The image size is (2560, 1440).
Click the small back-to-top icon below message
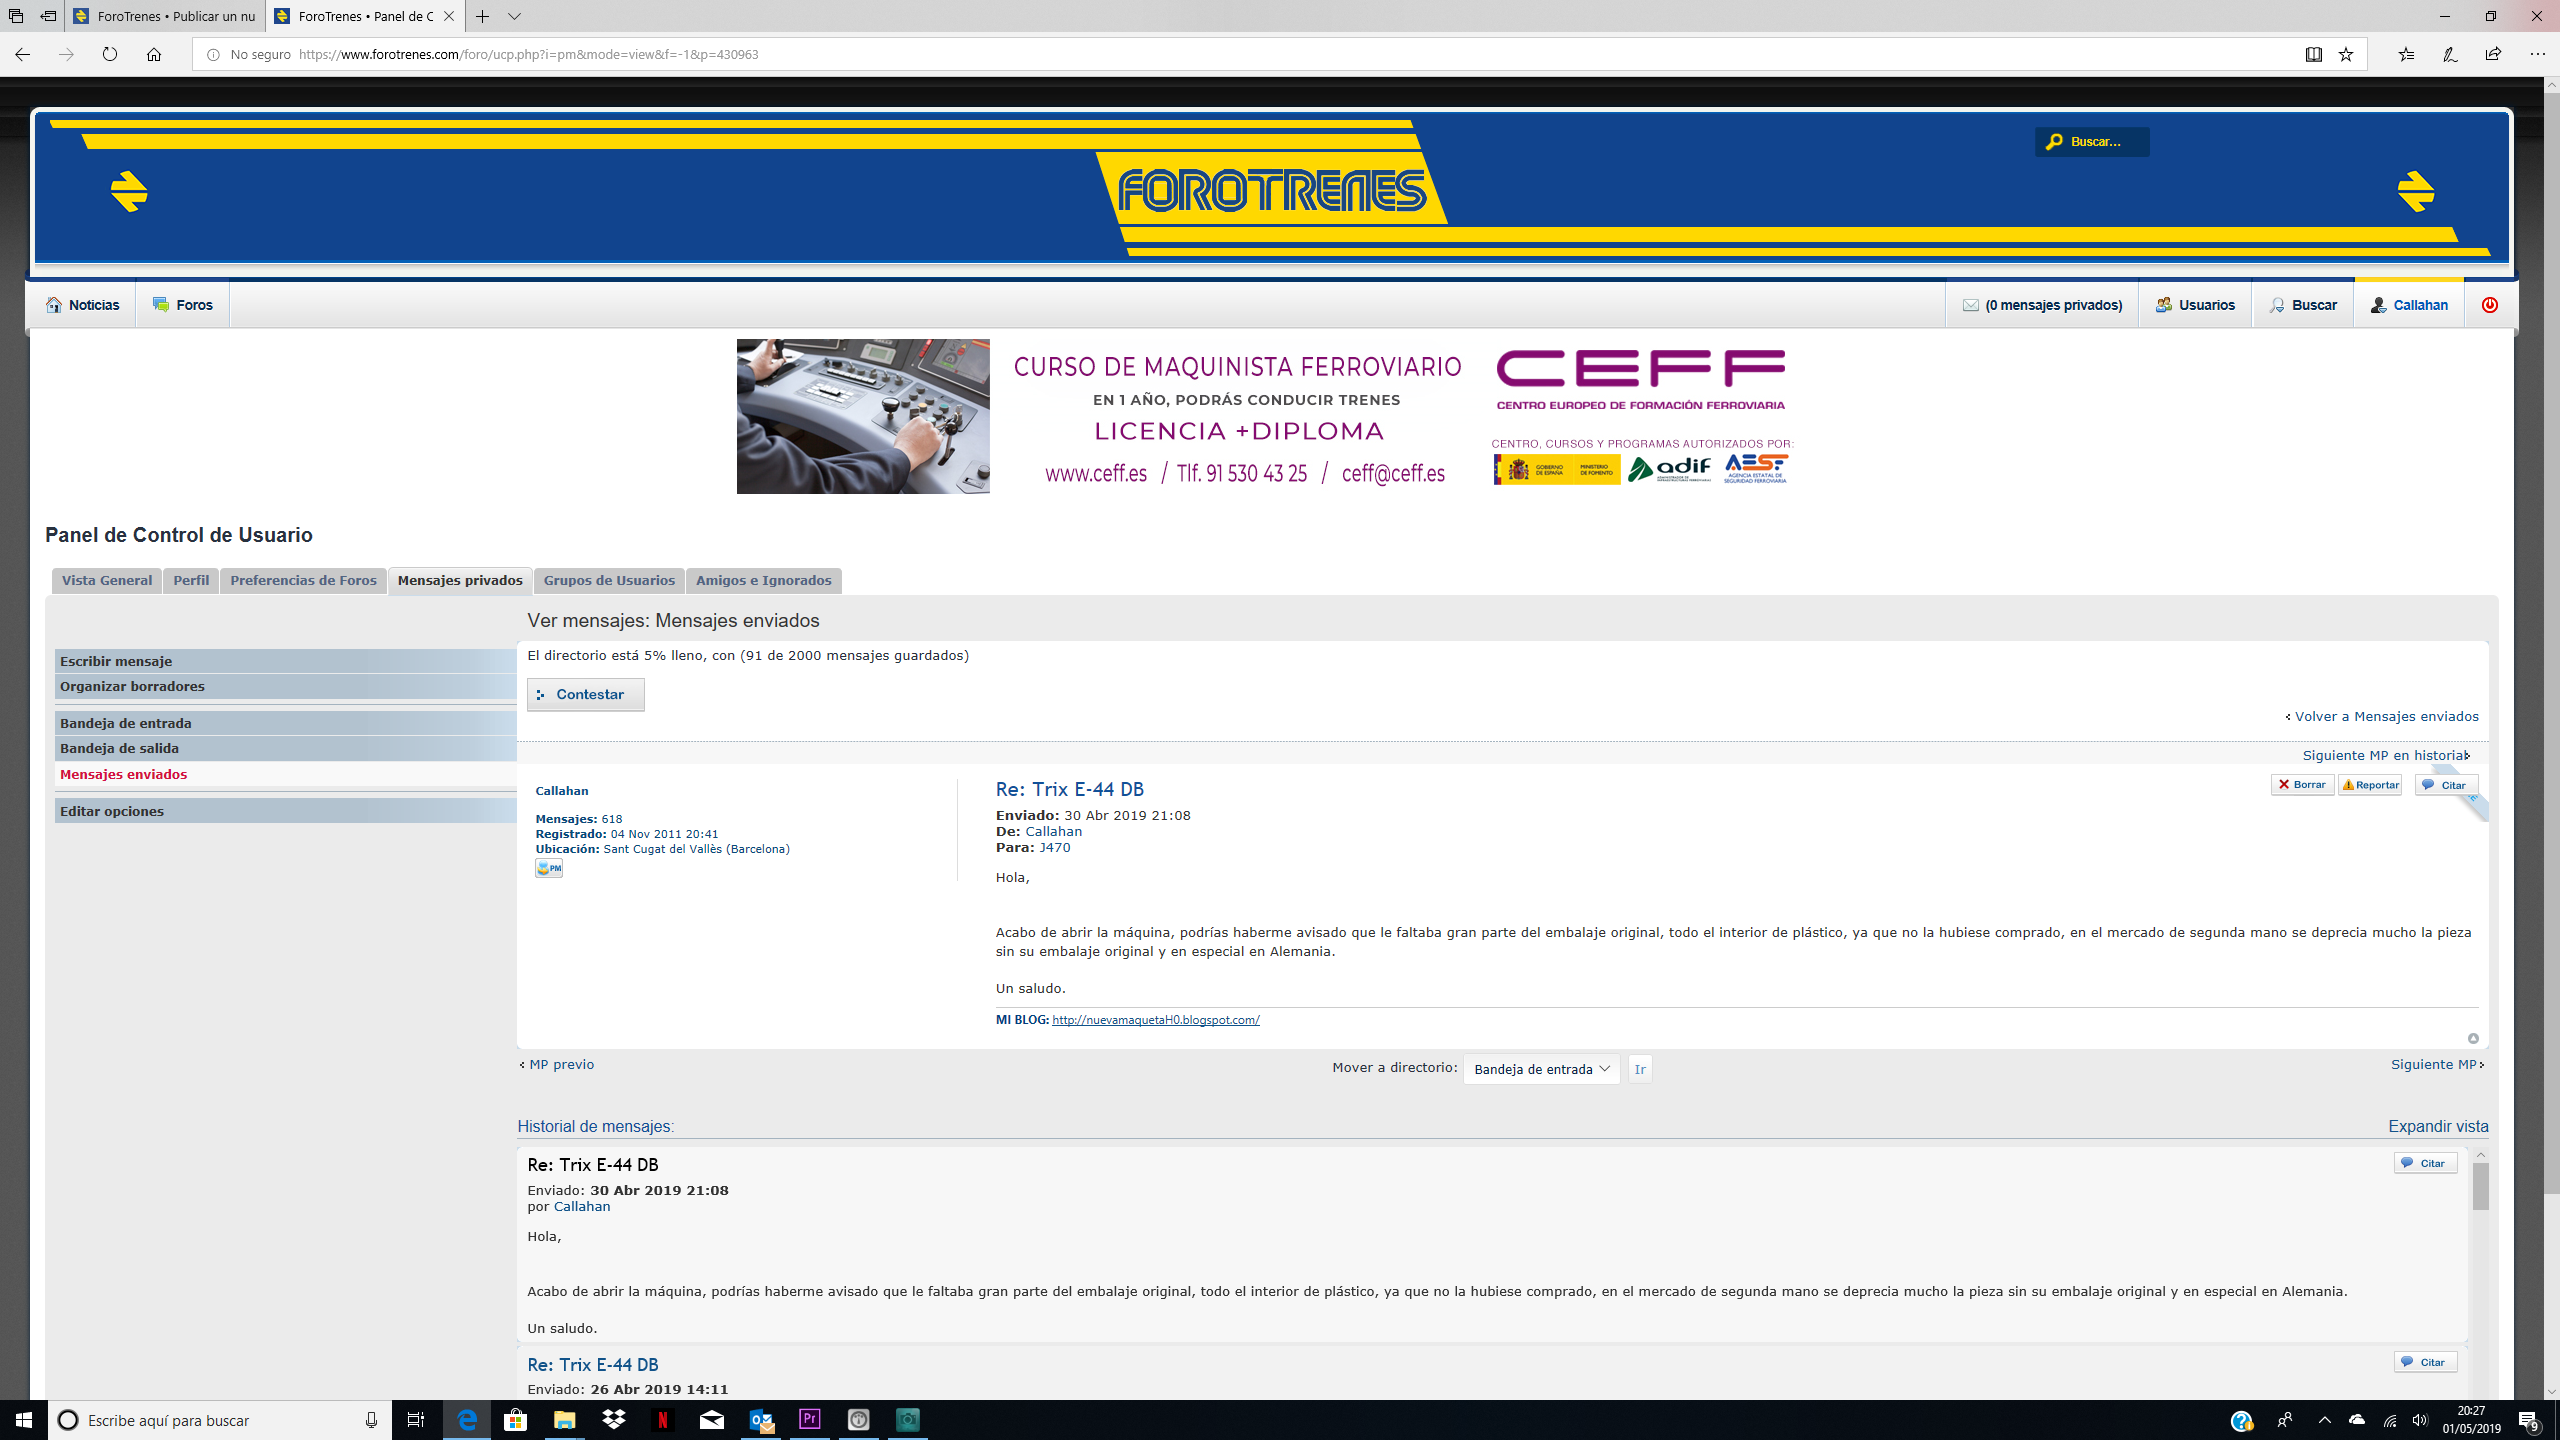tap(2473, 1038)
